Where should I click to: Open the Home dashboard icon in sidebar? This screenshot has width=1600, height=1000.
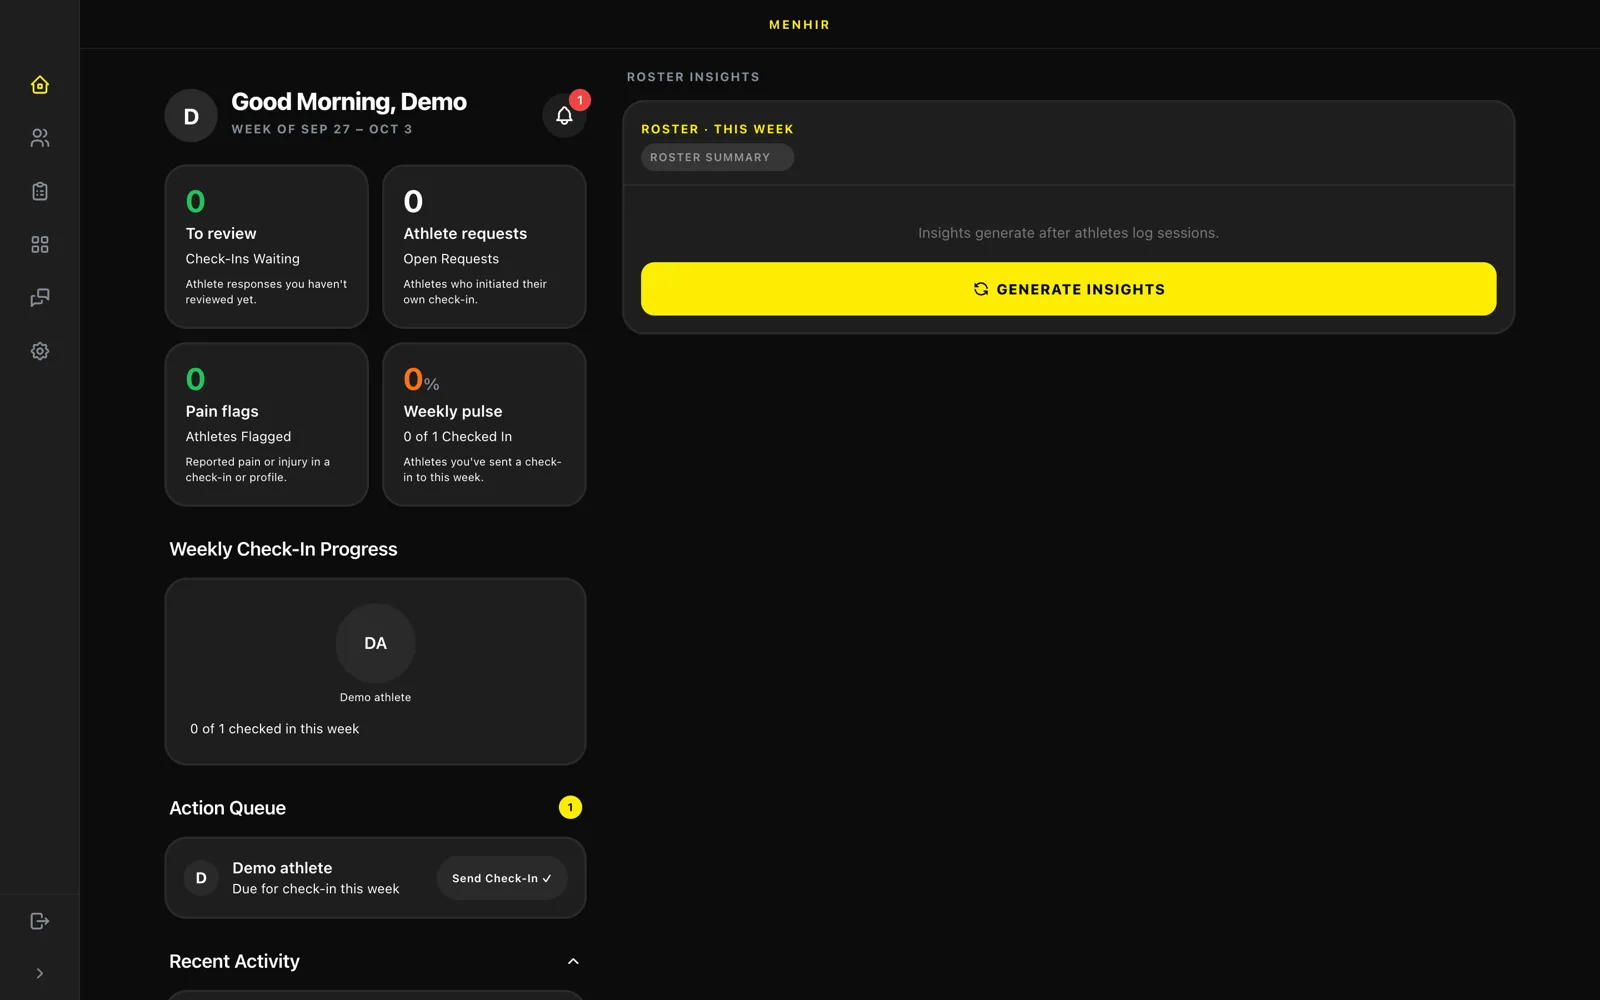(40, 85)
